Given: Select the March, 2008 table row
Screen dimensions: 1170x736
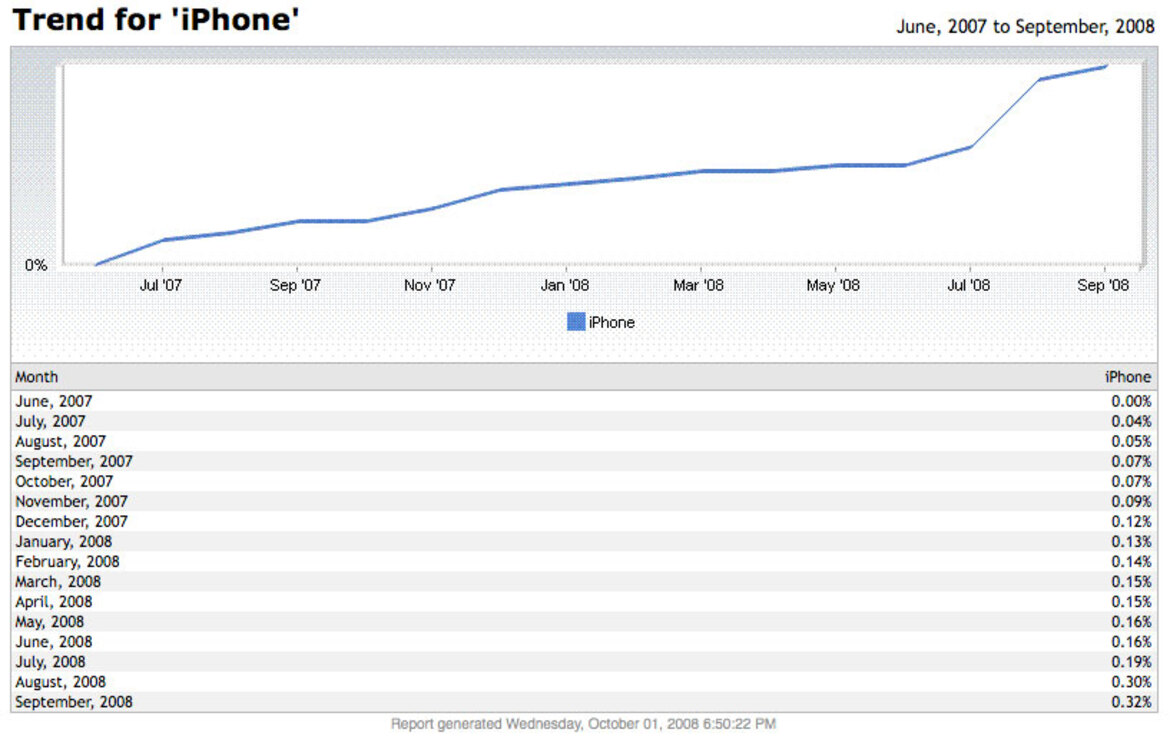Looking at the screenshot, I should [584, 581].
